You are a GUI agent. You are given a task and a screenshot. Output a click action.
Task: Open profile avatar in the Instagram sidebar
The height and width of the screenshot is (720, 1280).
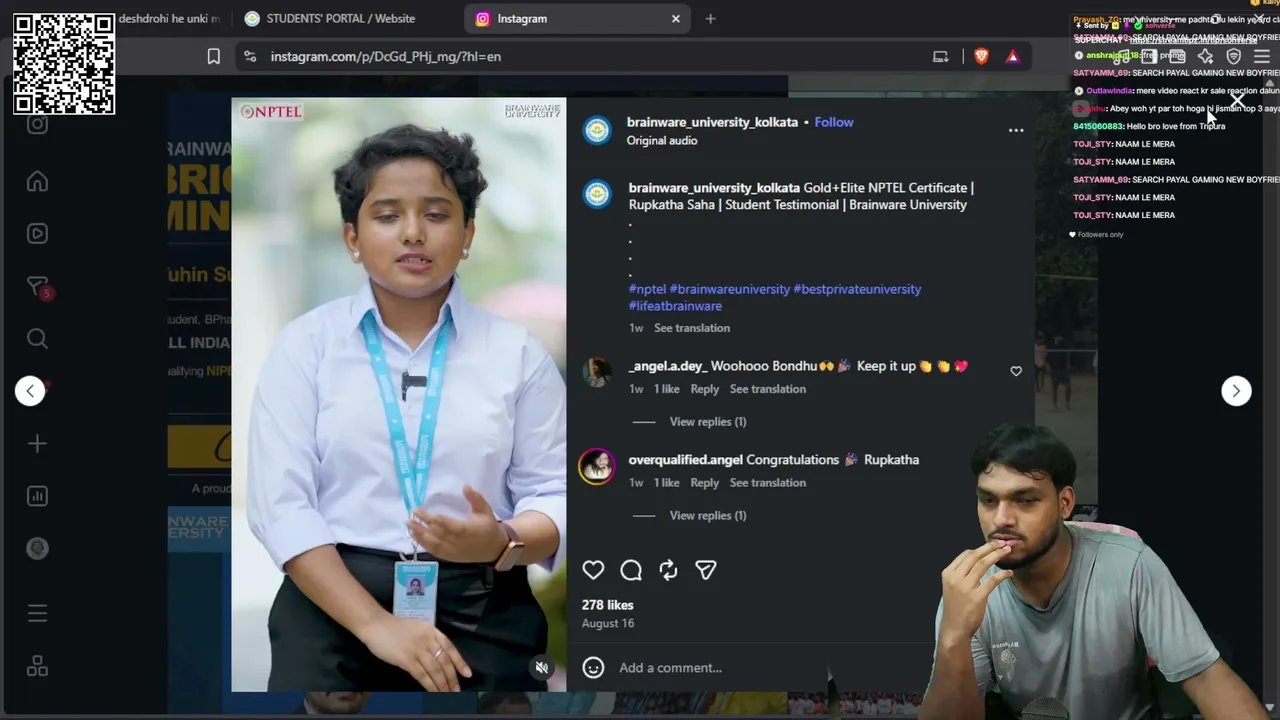37,548
